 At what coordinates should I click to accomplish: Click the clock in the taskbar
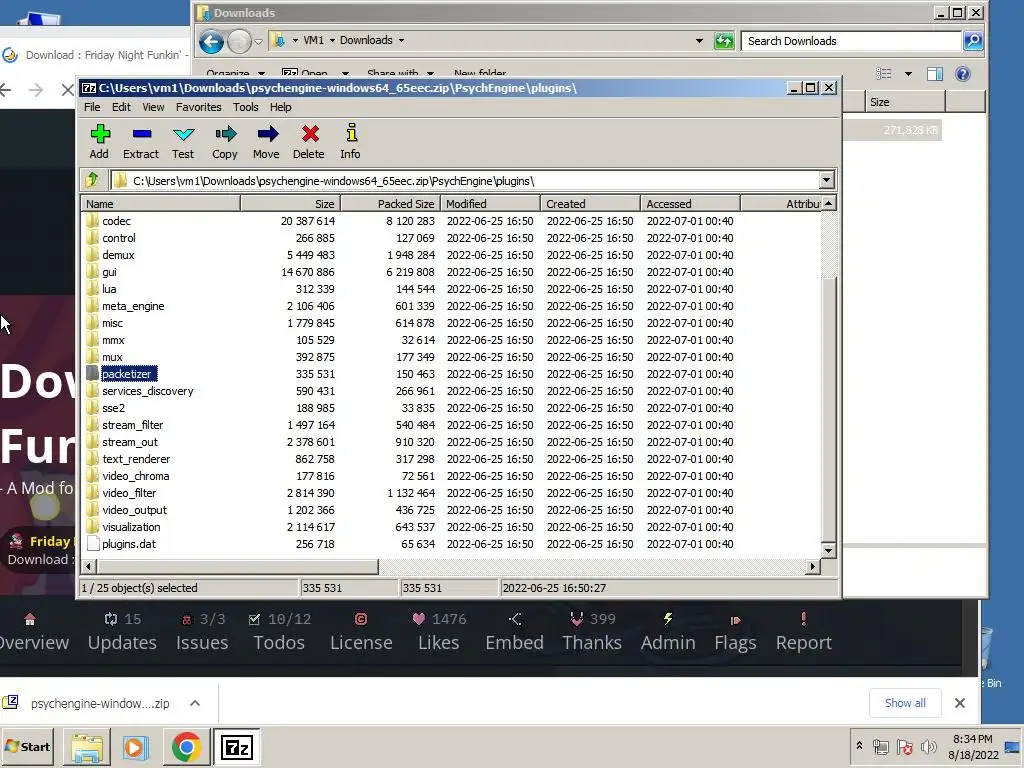pos(972,746)
